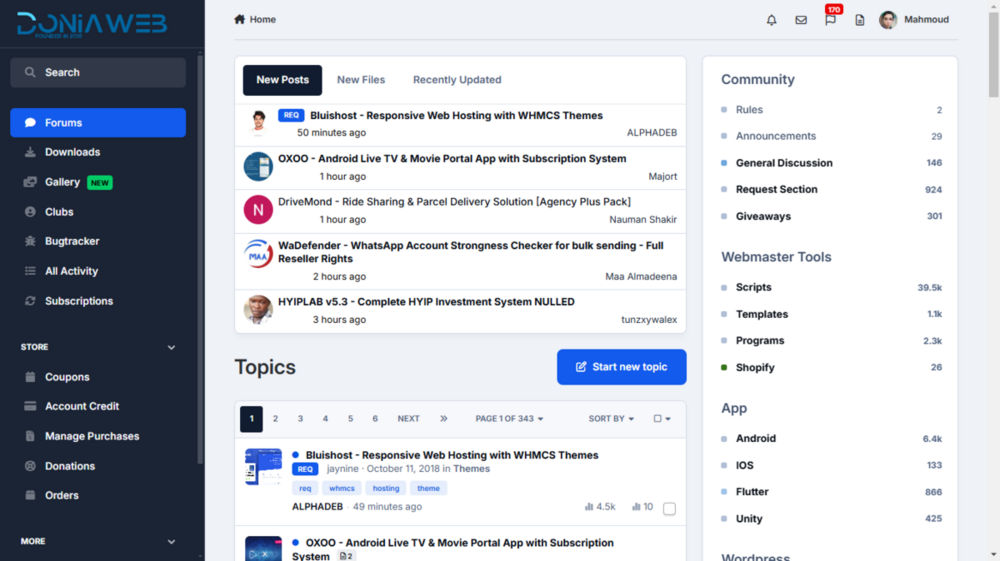Open the Scripts forum link

click(x=753, y=288)
